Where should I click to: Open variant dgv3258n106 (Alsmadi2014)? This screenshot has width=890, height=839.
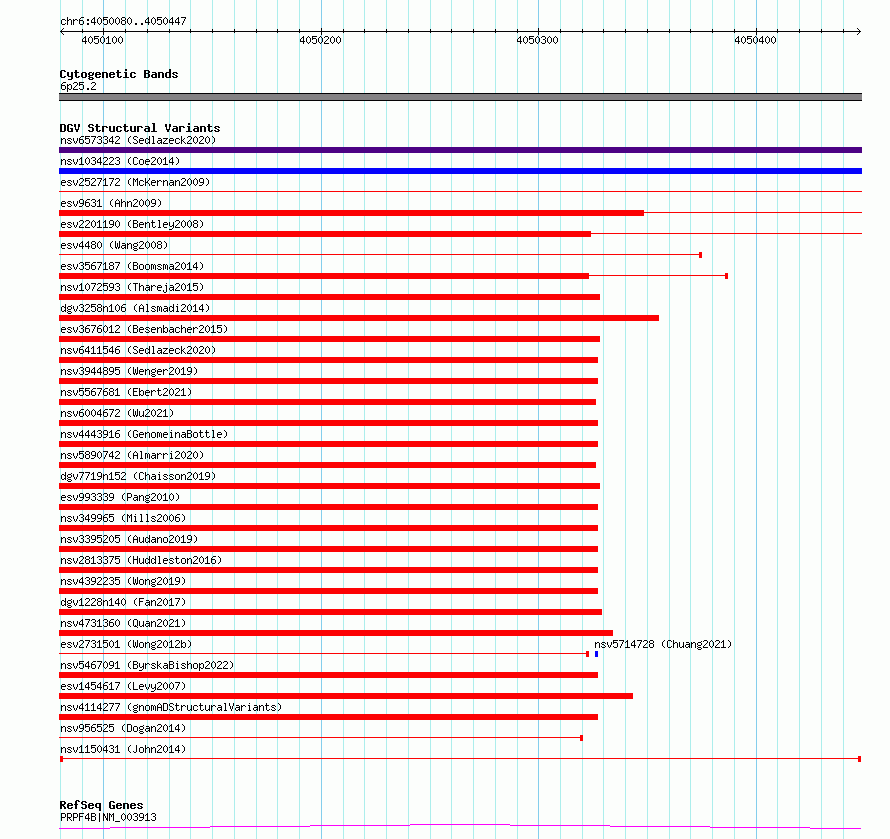point(135,308)
